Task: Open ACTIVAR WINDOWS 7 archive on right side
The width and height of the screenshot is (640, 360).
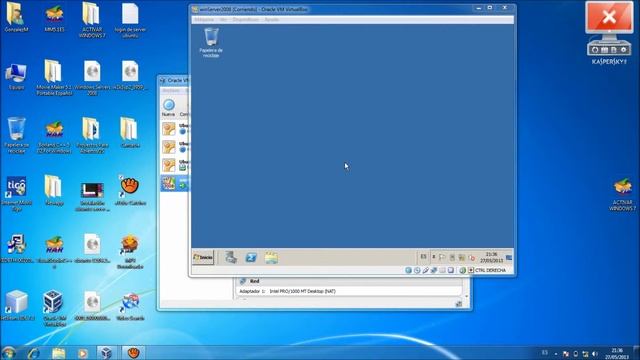Action: click(x=622, y=194)
